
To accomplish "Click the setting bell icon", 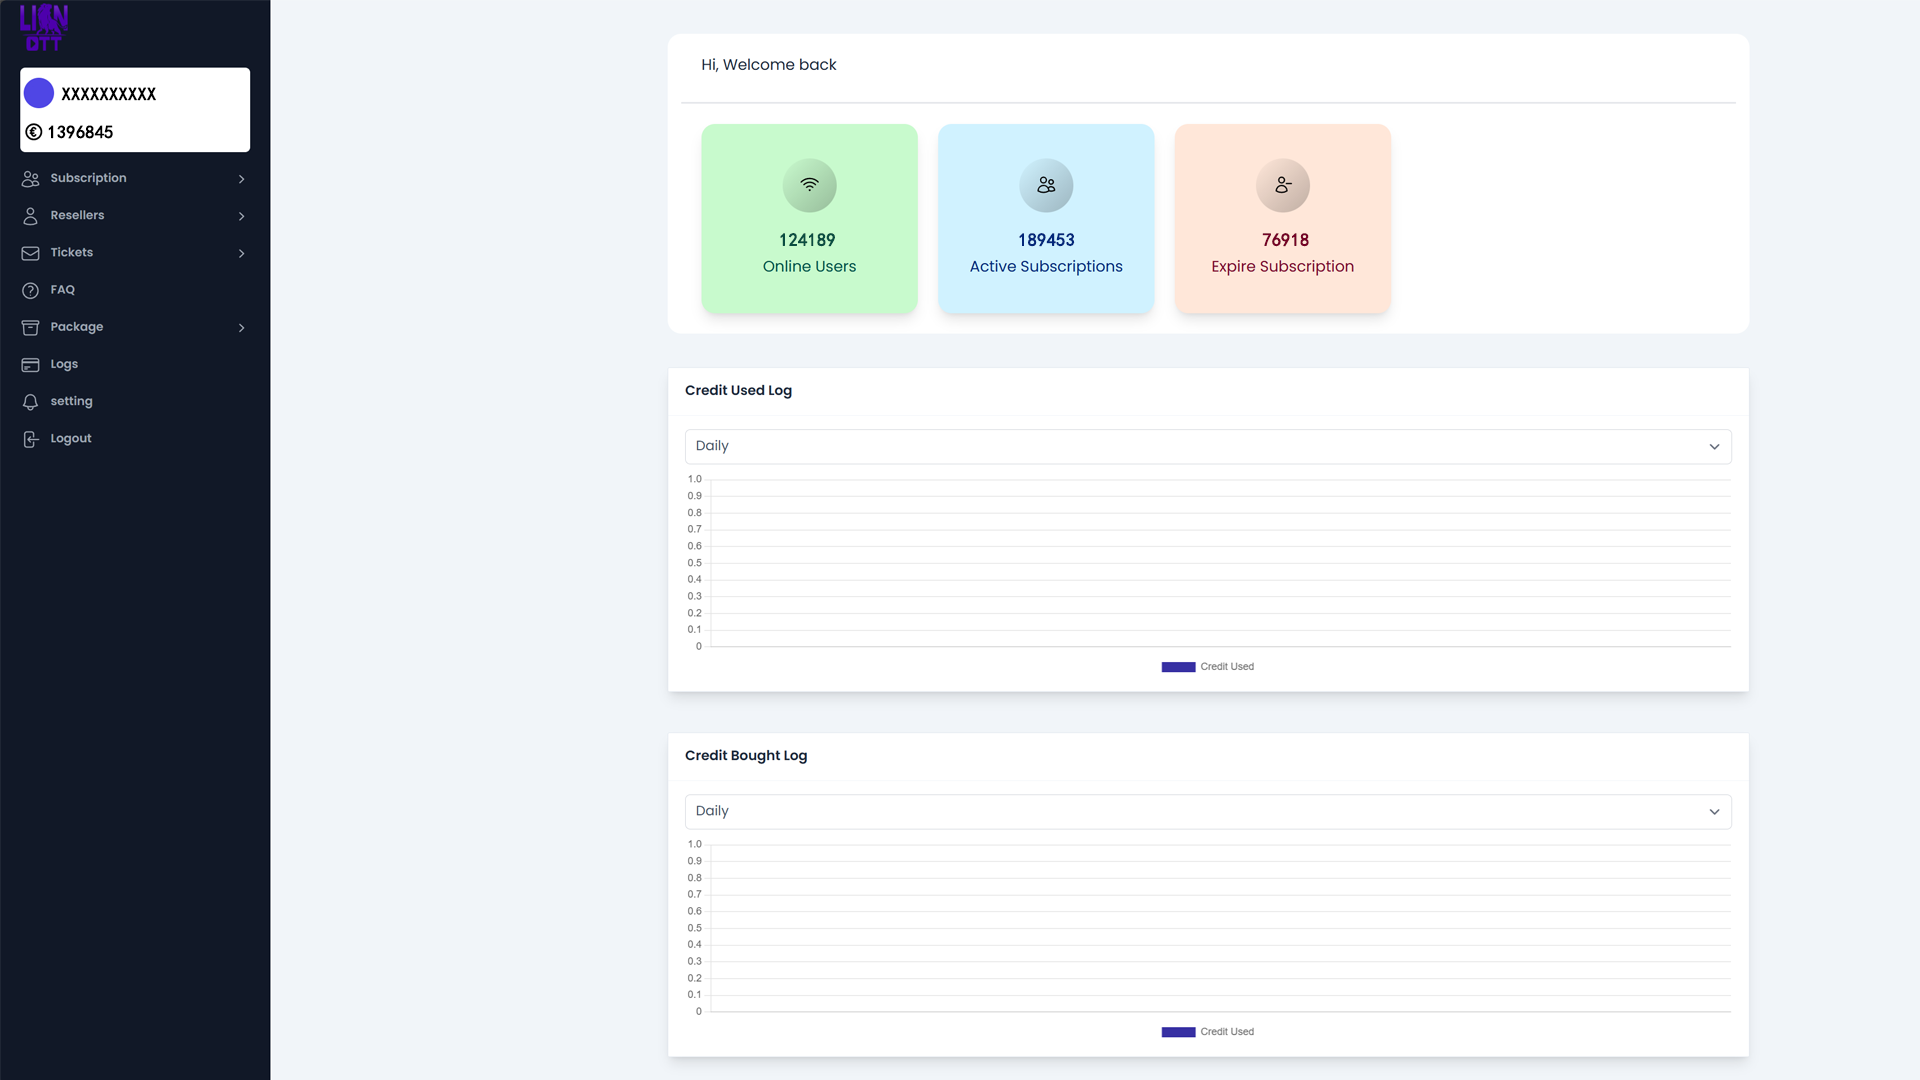I will coord(31,402).
